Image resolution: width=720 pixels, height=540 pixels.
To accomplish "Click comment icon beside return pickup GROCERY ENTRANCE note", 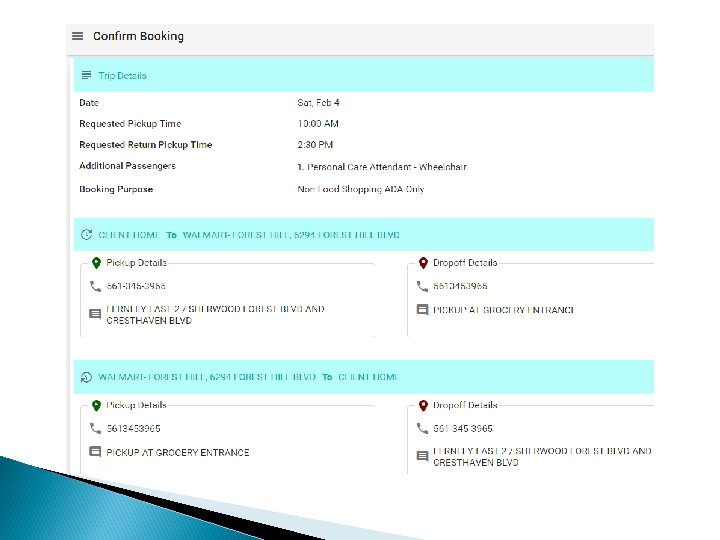I will click(95, 452).
